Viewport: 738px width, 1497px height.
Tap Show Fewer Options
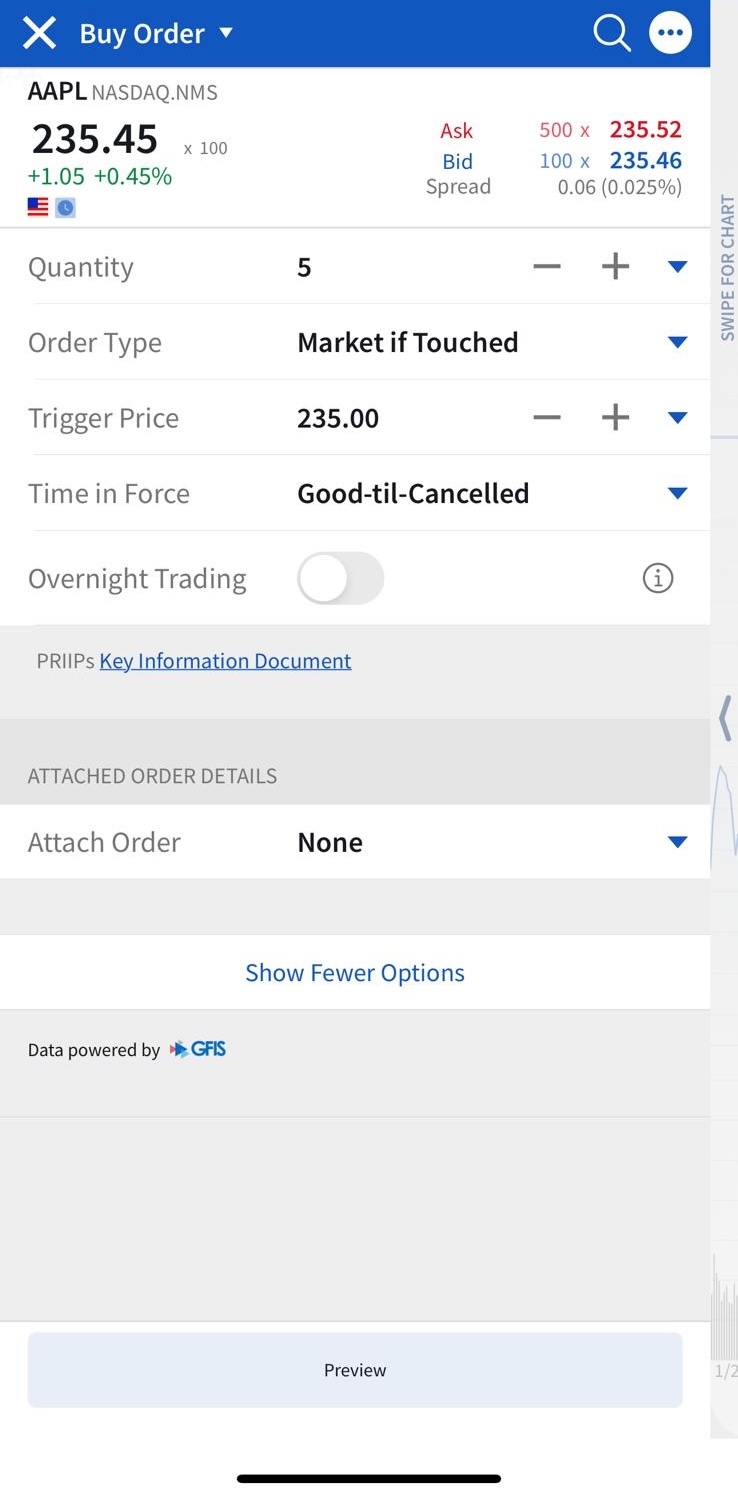point(355,973)
